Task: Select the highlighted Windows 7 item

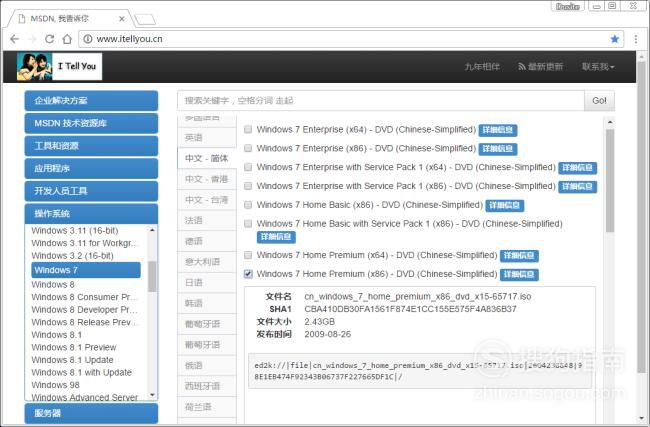Action: (x=86, y=270)
